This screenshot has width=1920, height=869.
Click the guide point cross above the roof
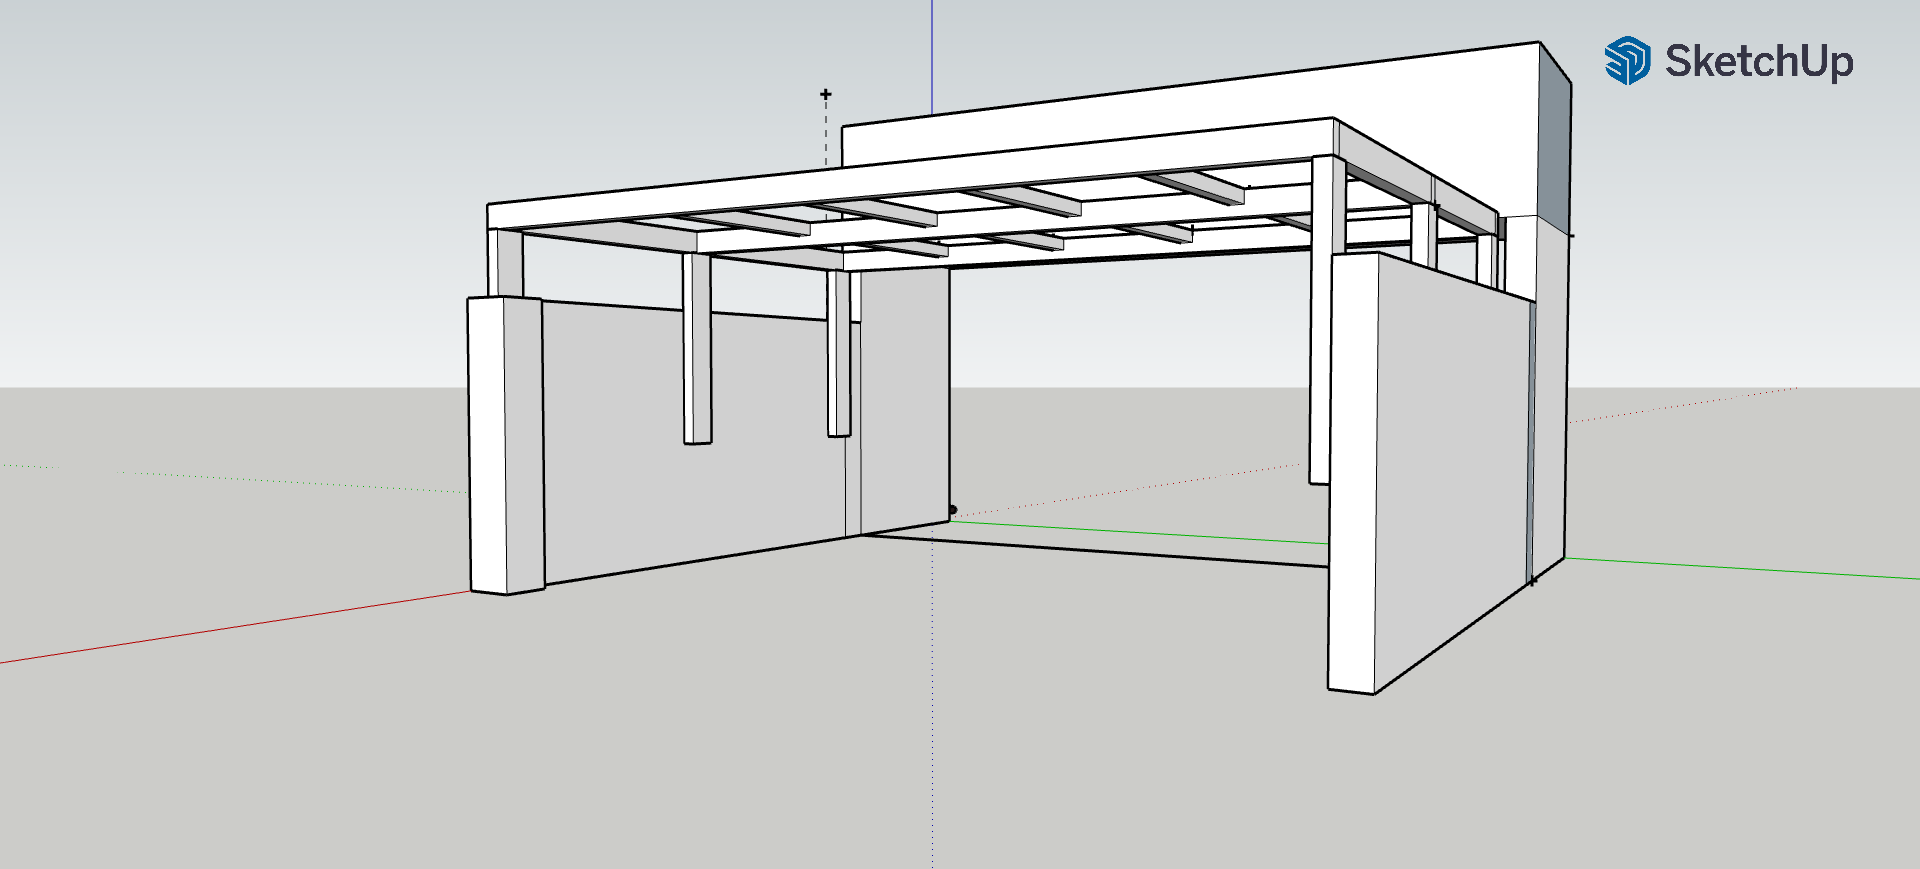[826, 95]
